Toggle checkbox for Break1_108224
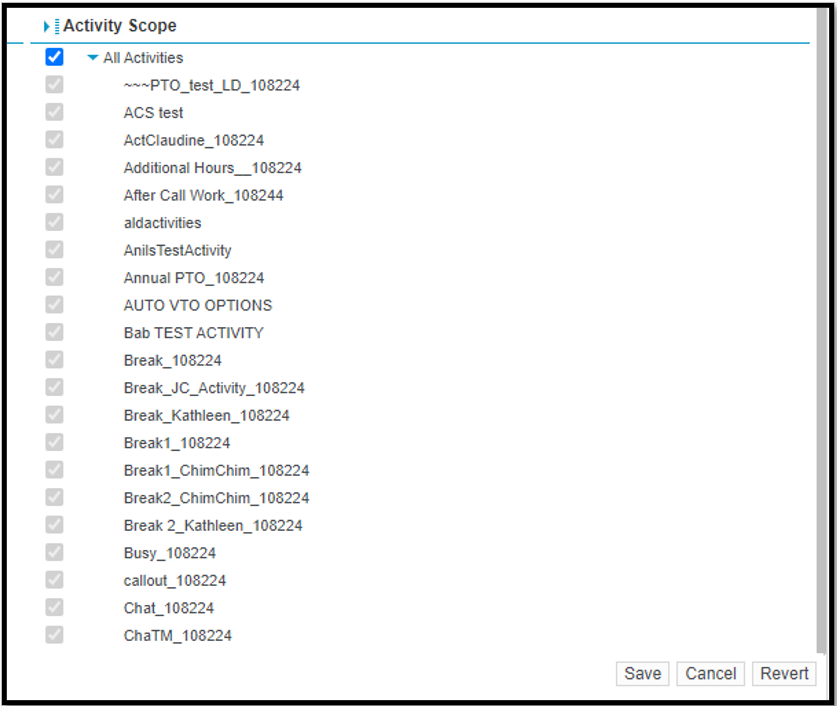Viewport: 837px width, 706px height. click(x=54, y=442)
